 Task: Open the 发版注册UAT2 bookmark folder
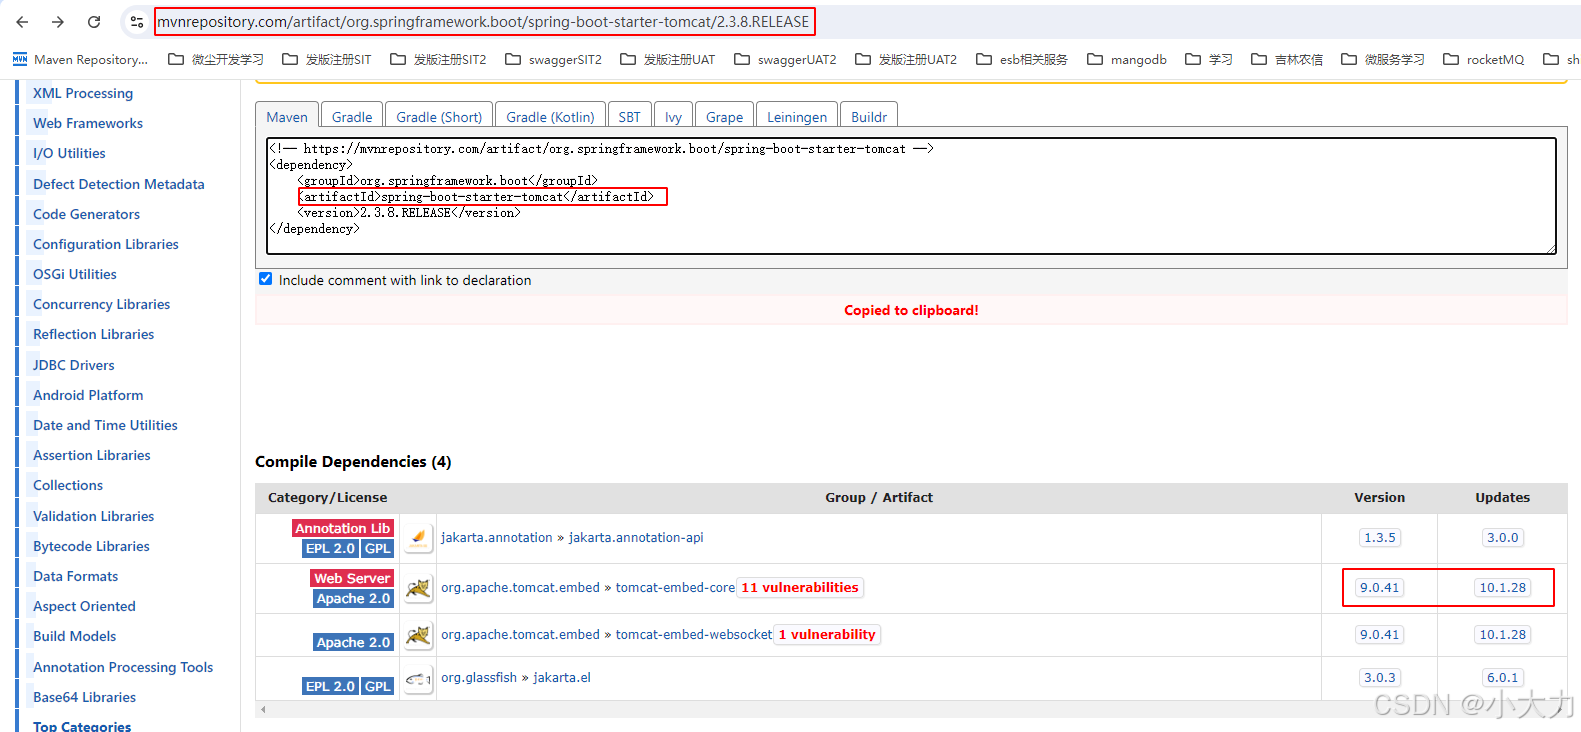pos(905,59)
